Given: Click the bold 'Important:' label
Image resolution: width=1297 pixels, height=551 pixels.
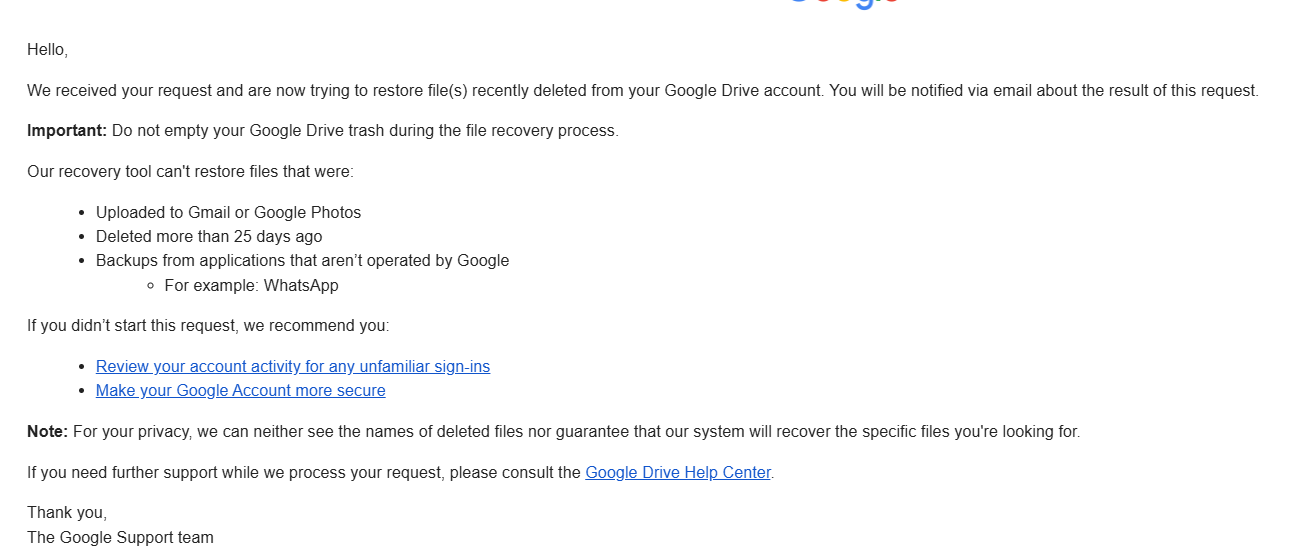Looking at the screenshot, I should click(67, 130).
